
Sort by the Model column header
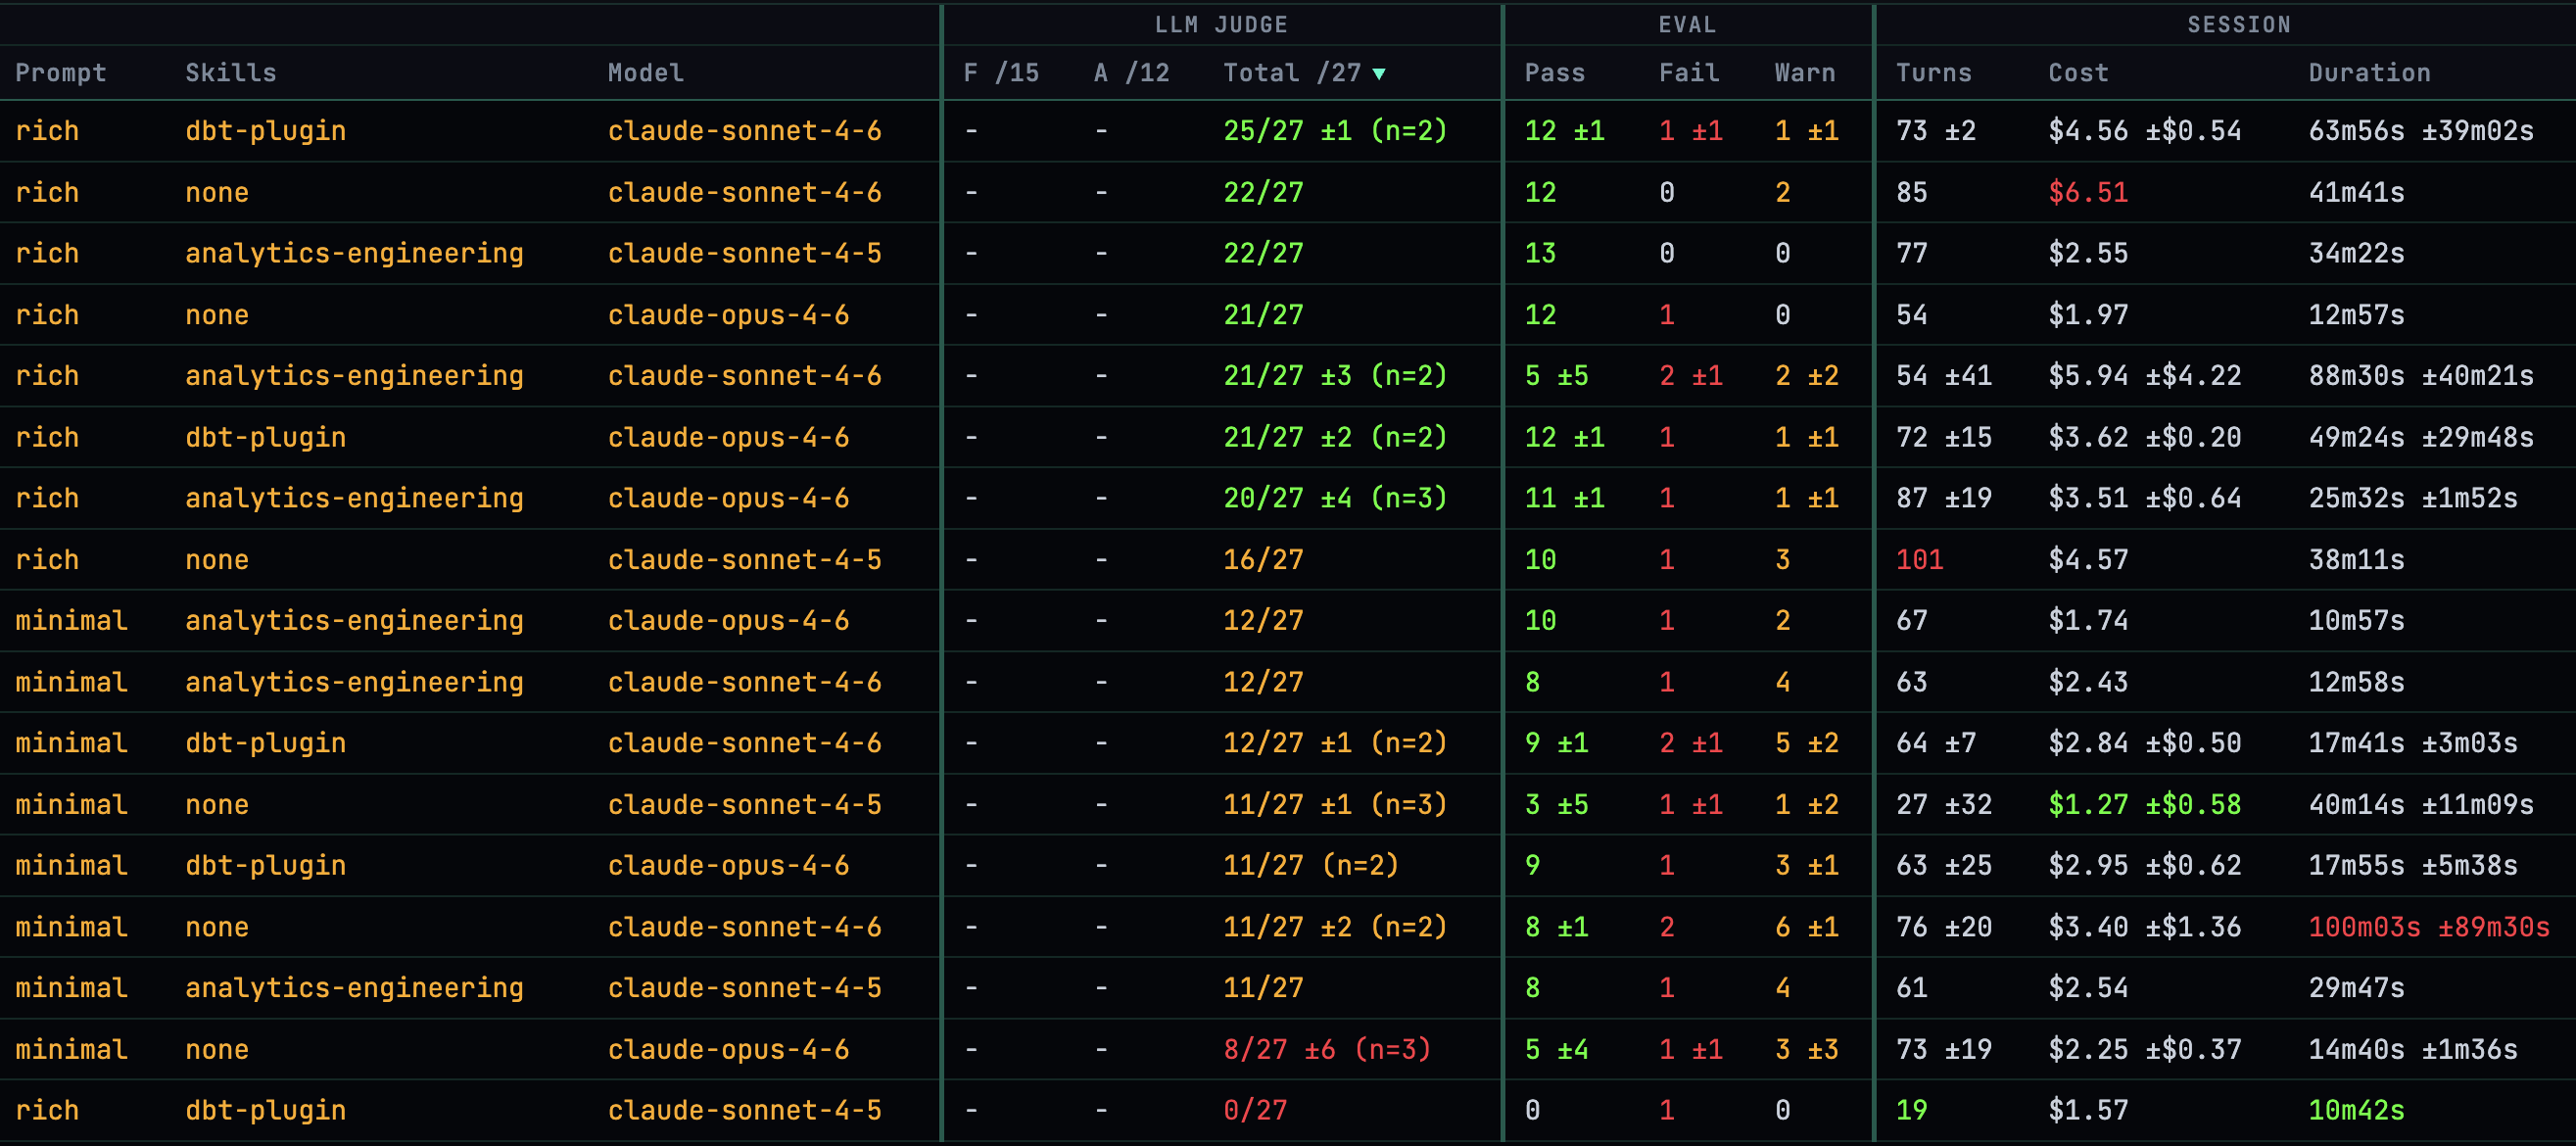click(645, 73)
